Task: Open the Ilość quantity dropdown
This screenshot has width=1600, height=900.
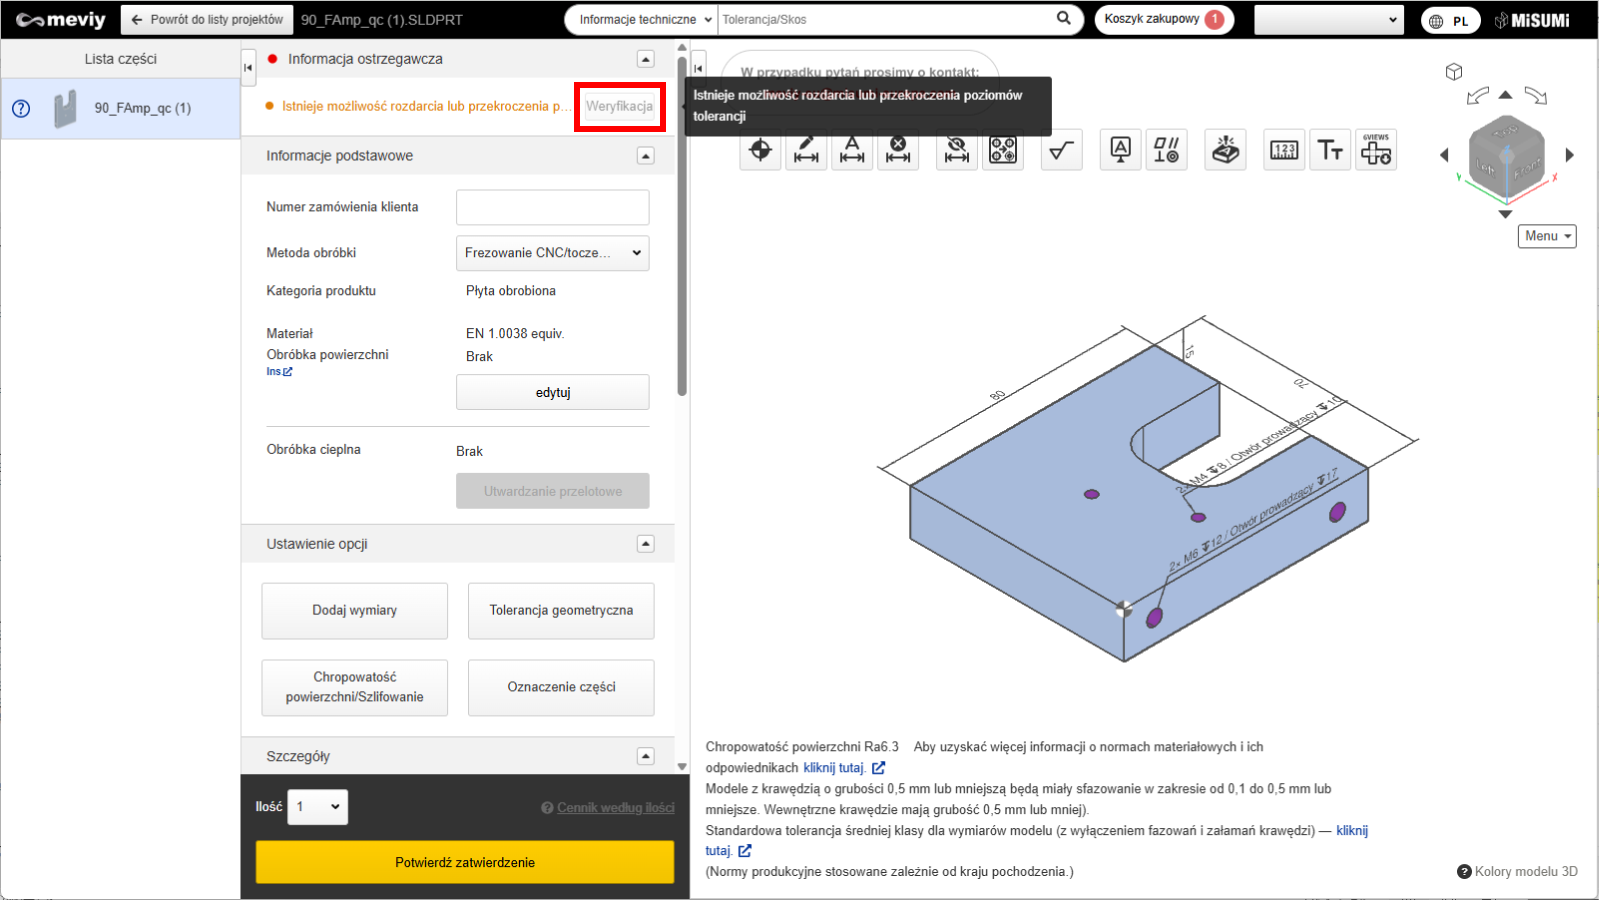Action: [x=318, y=807]
